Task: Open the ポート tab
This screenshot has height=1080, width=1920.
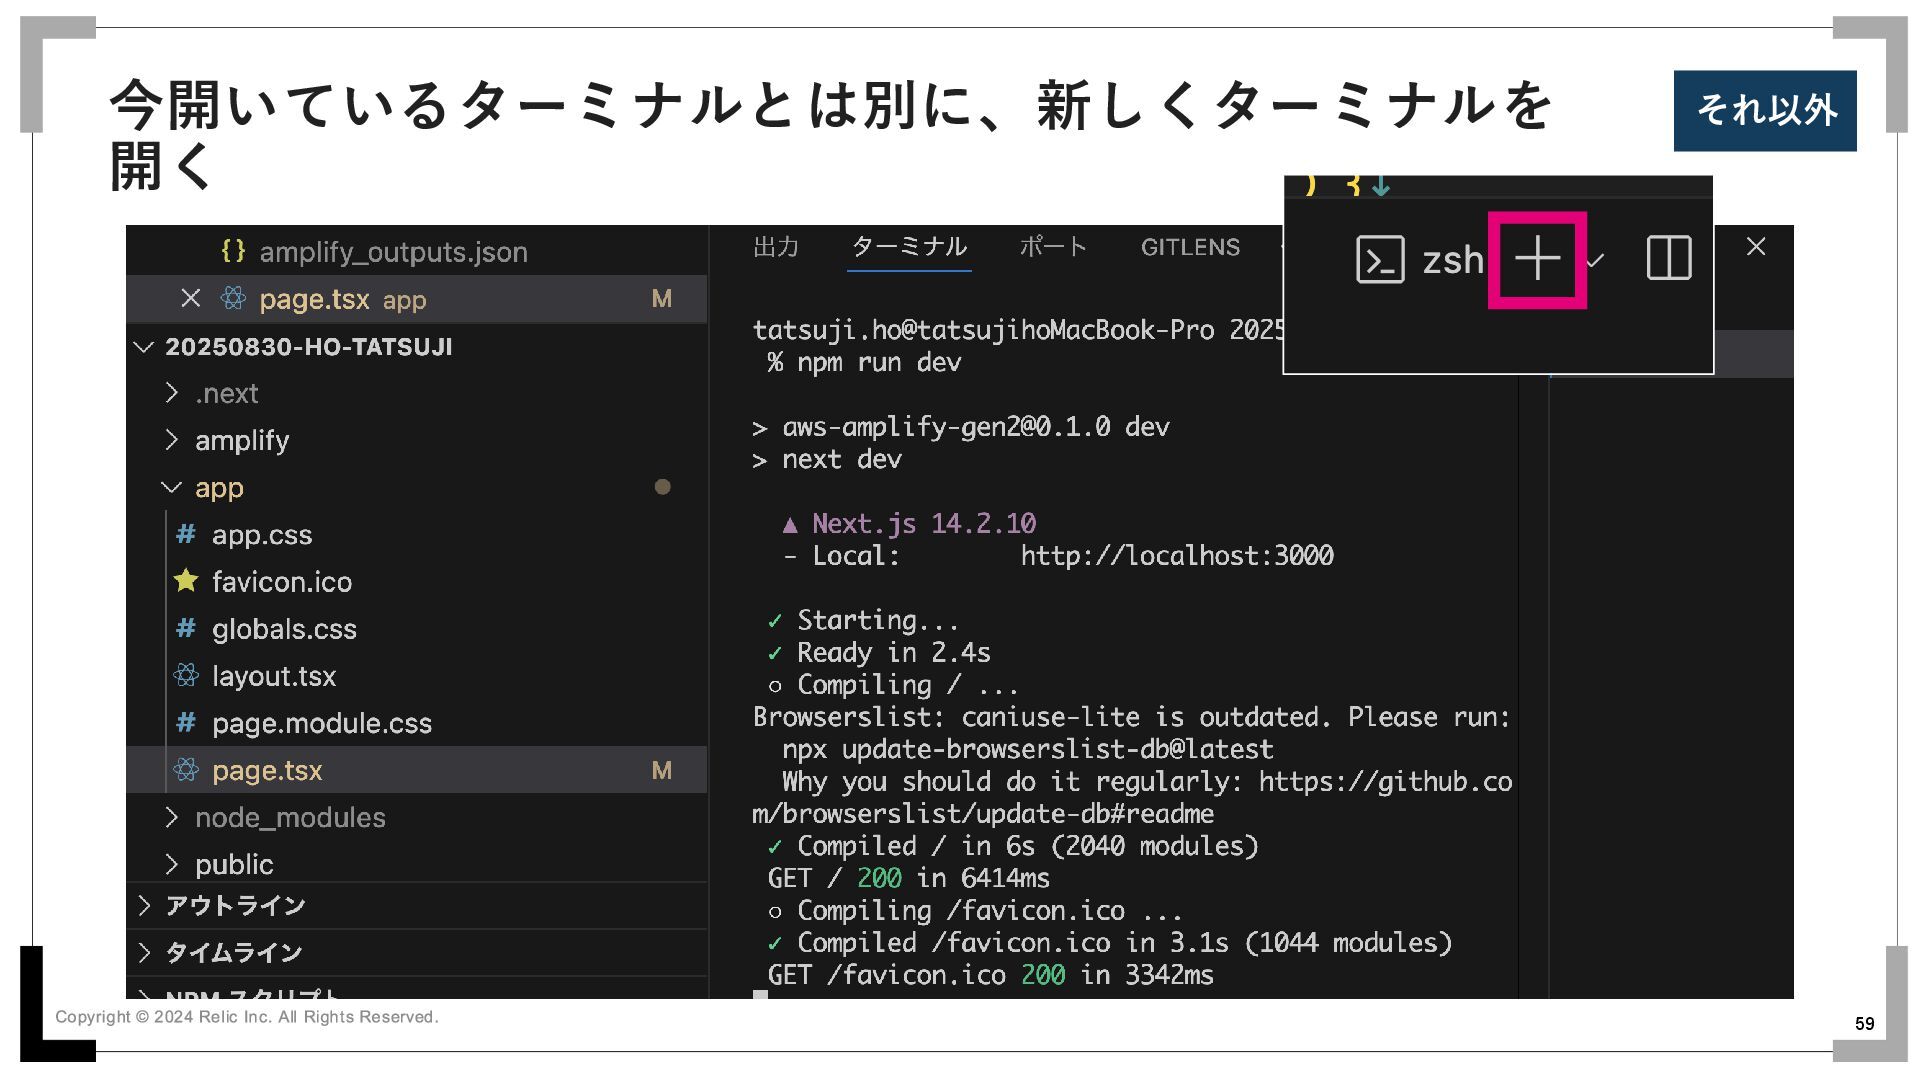Action: [x=1053, y=247]
